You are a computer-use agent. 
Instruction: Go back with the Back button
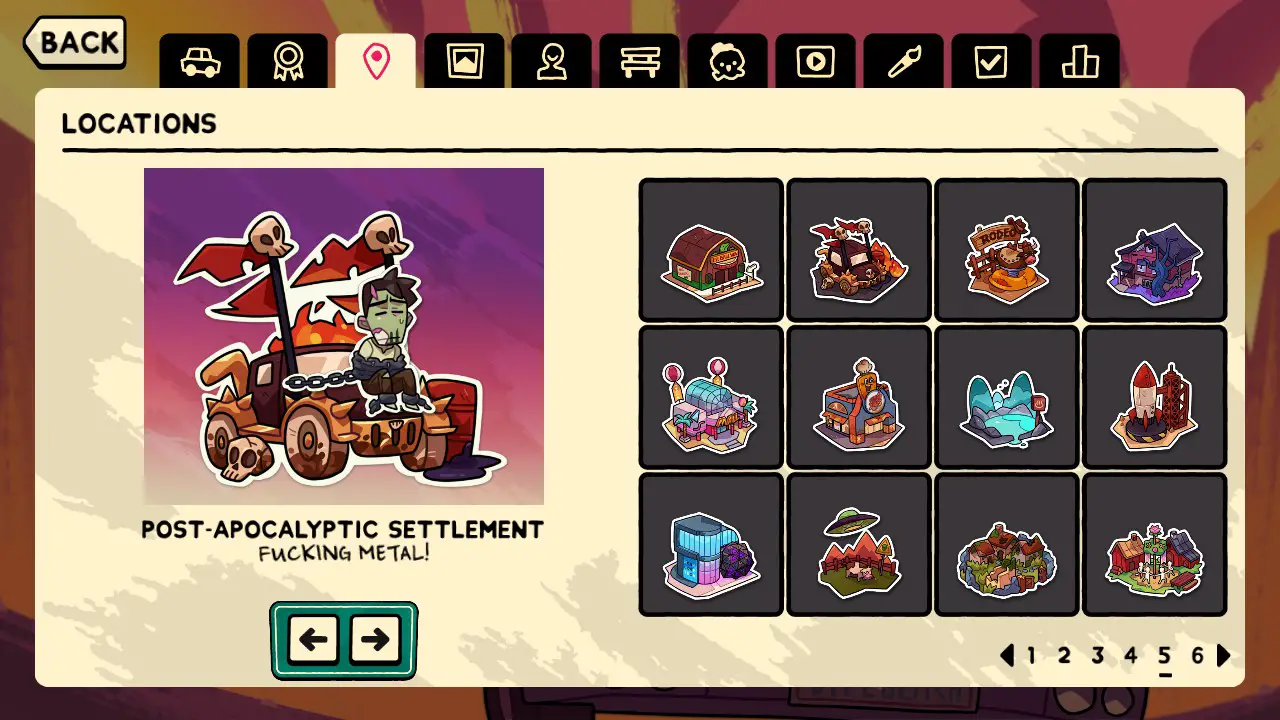75,42
